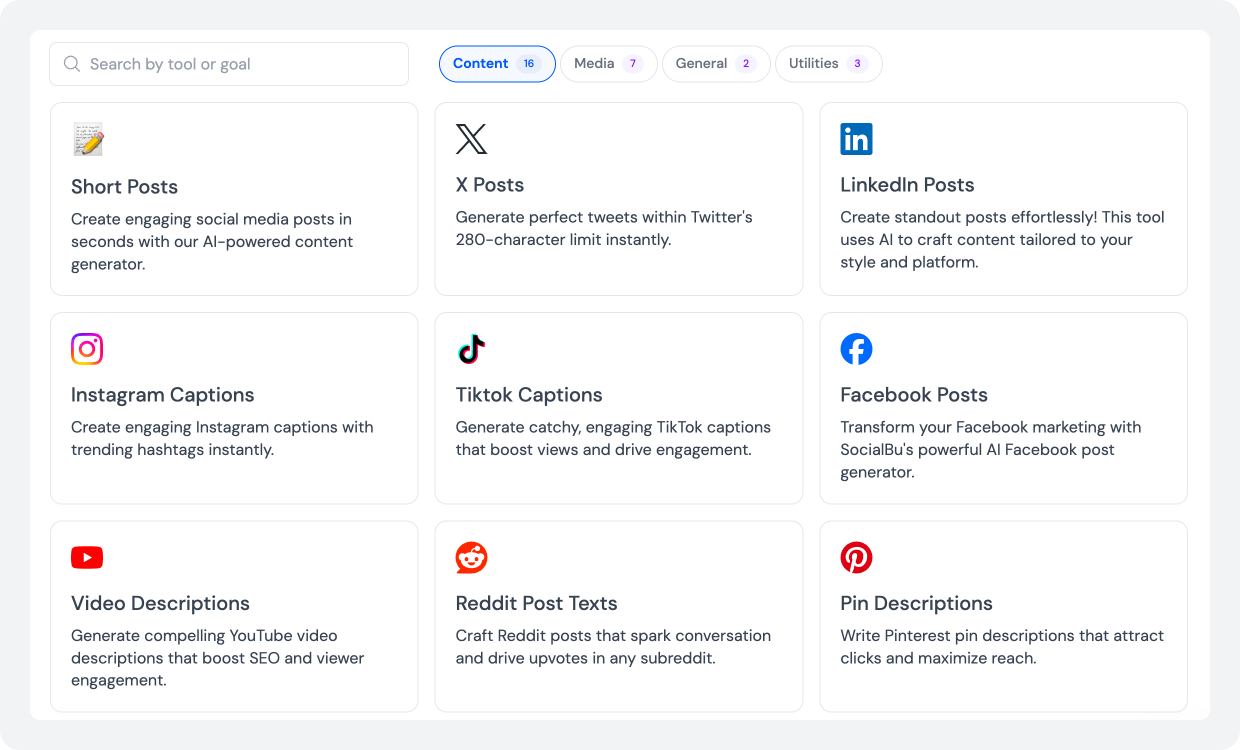Viewport: 1240px width, 750px height.
Task: Click the text 'Write Pinterest pin descriptions that attract'
Action: [x=1002, y=636]
